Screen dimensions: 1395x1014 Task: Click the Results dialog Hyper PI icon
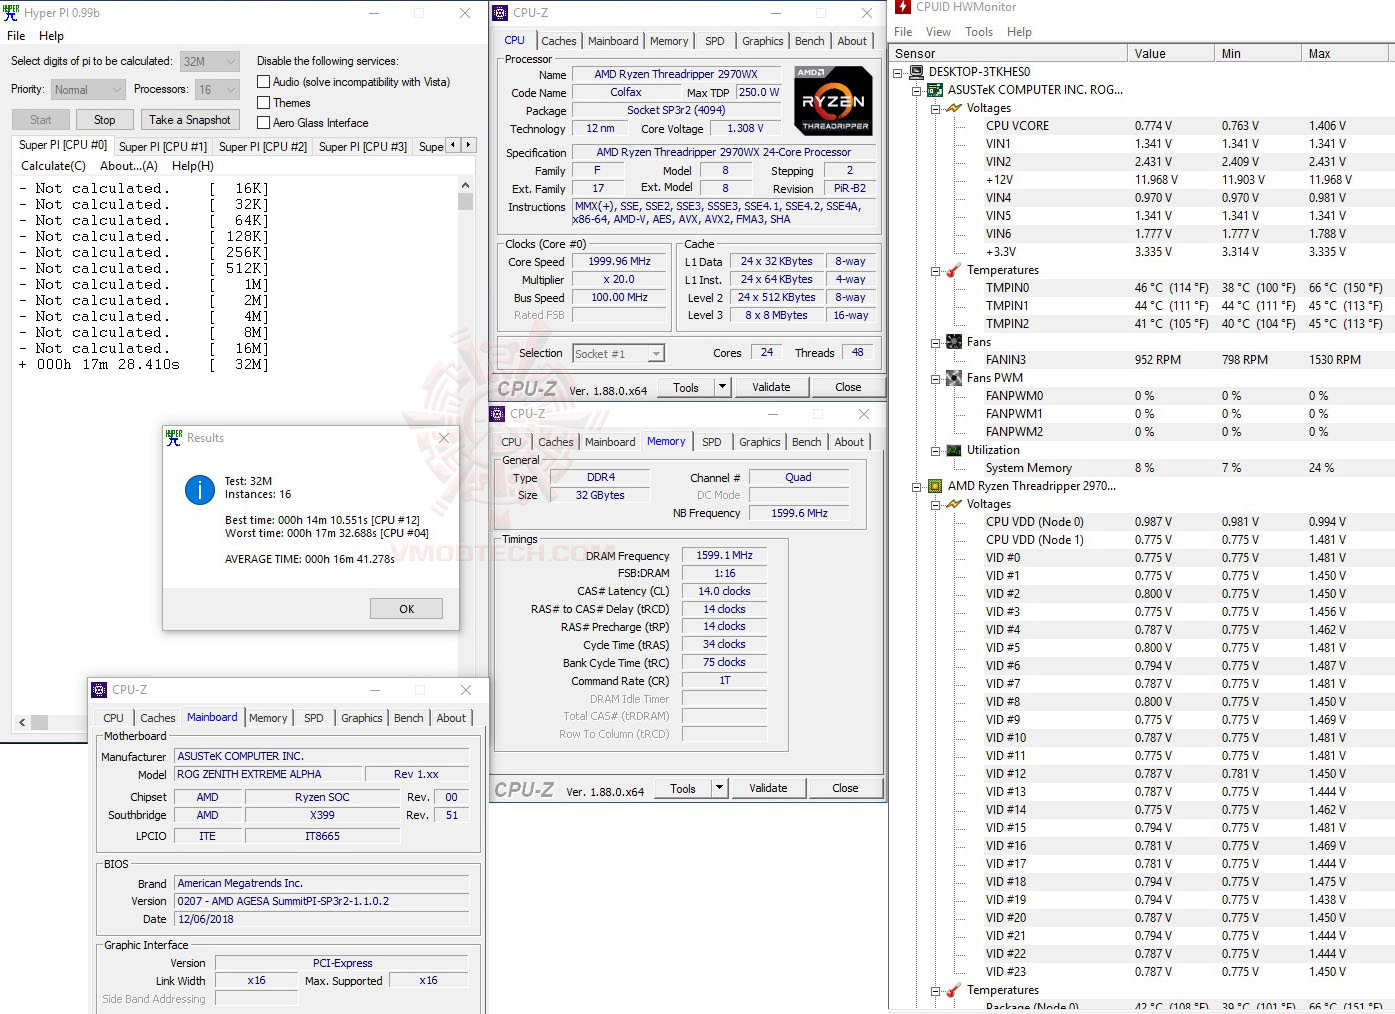pyautogui.click(x=174, y=437)
